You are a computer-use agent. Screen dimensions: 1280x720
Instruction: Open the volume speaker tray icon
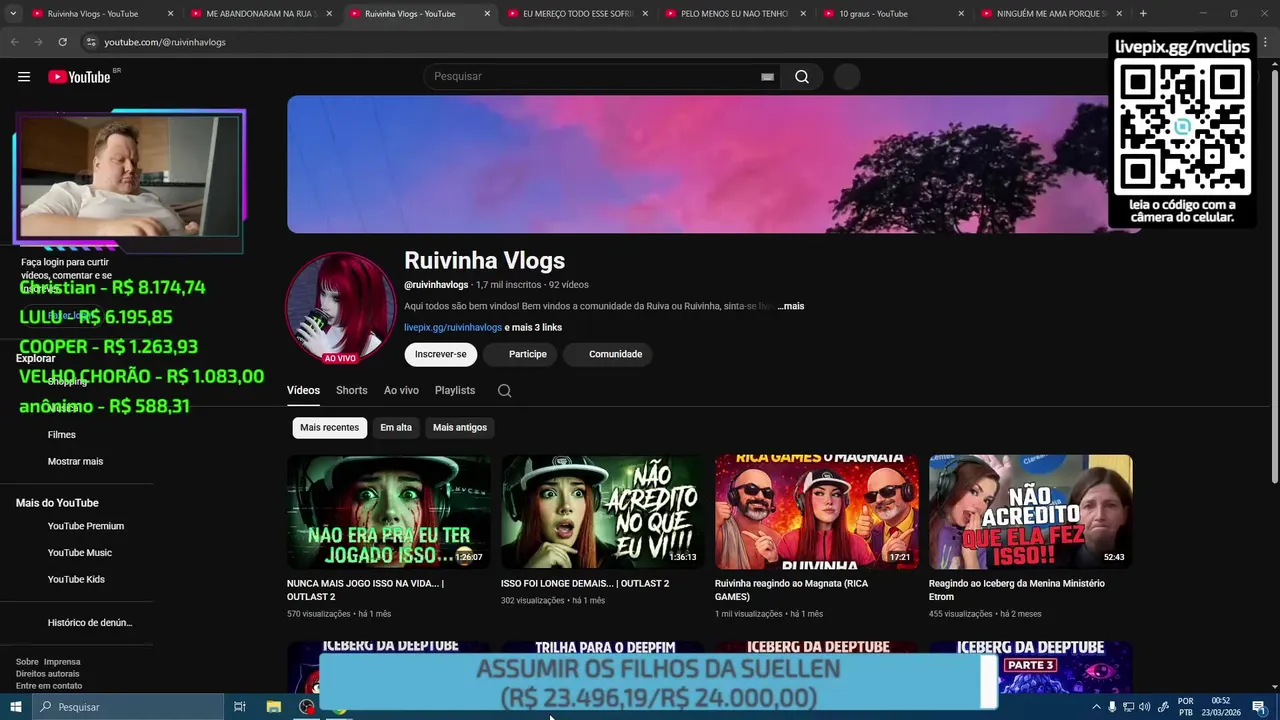click(x=1145, y=707)
